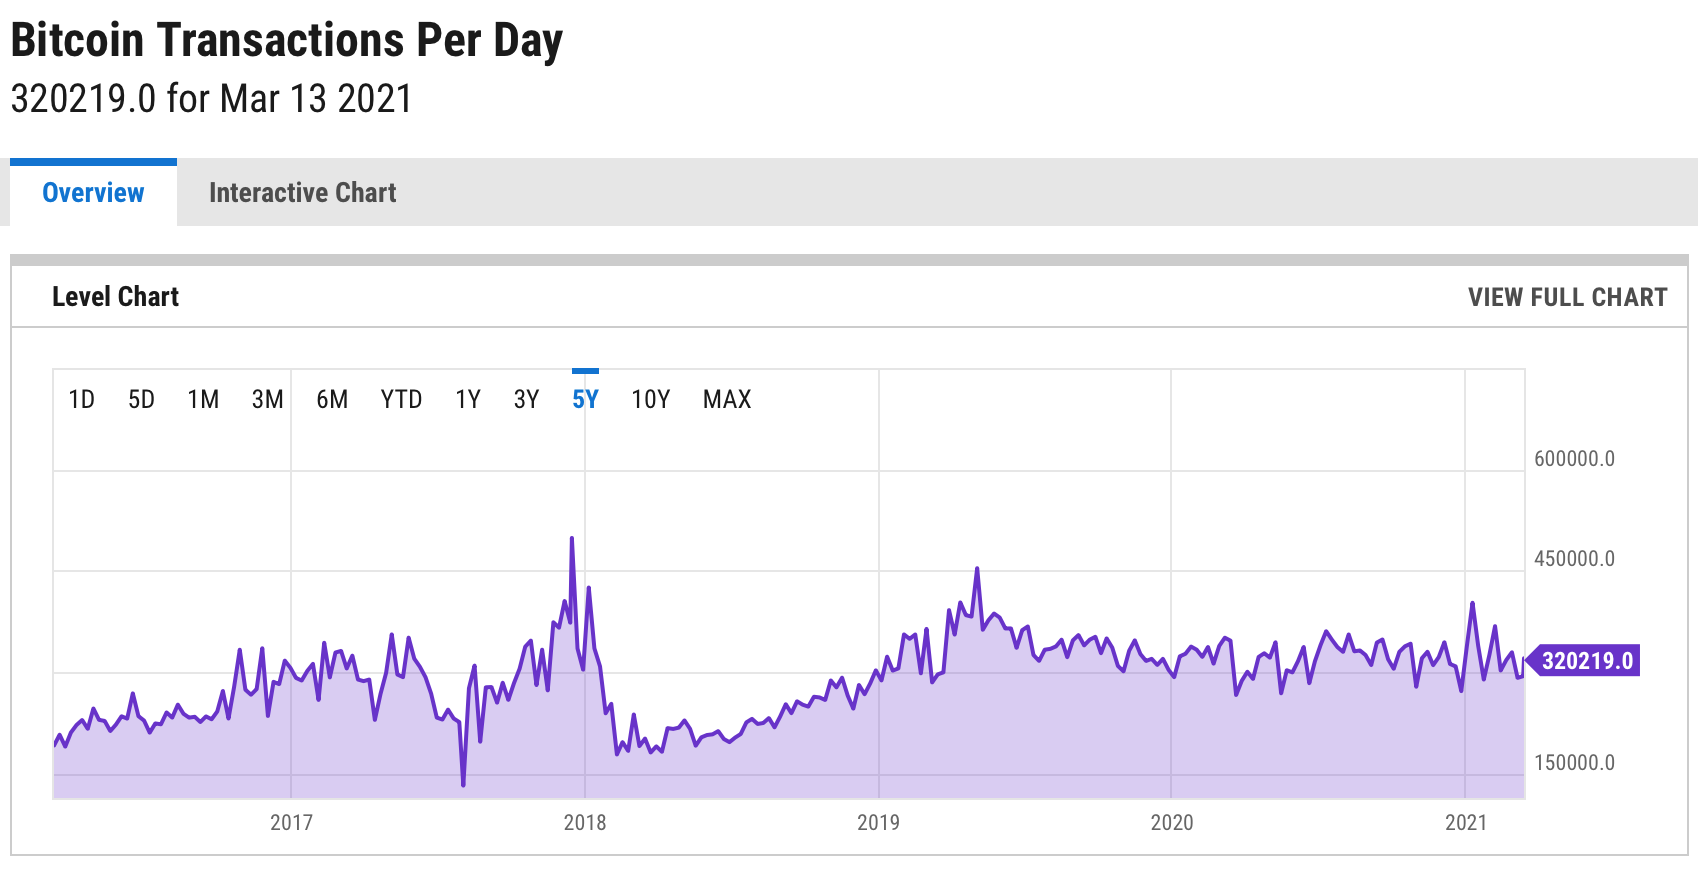Viewport: 1698px width, 874px height.
Task: Expand chart to 10Y range
Action: coord(650,400)
